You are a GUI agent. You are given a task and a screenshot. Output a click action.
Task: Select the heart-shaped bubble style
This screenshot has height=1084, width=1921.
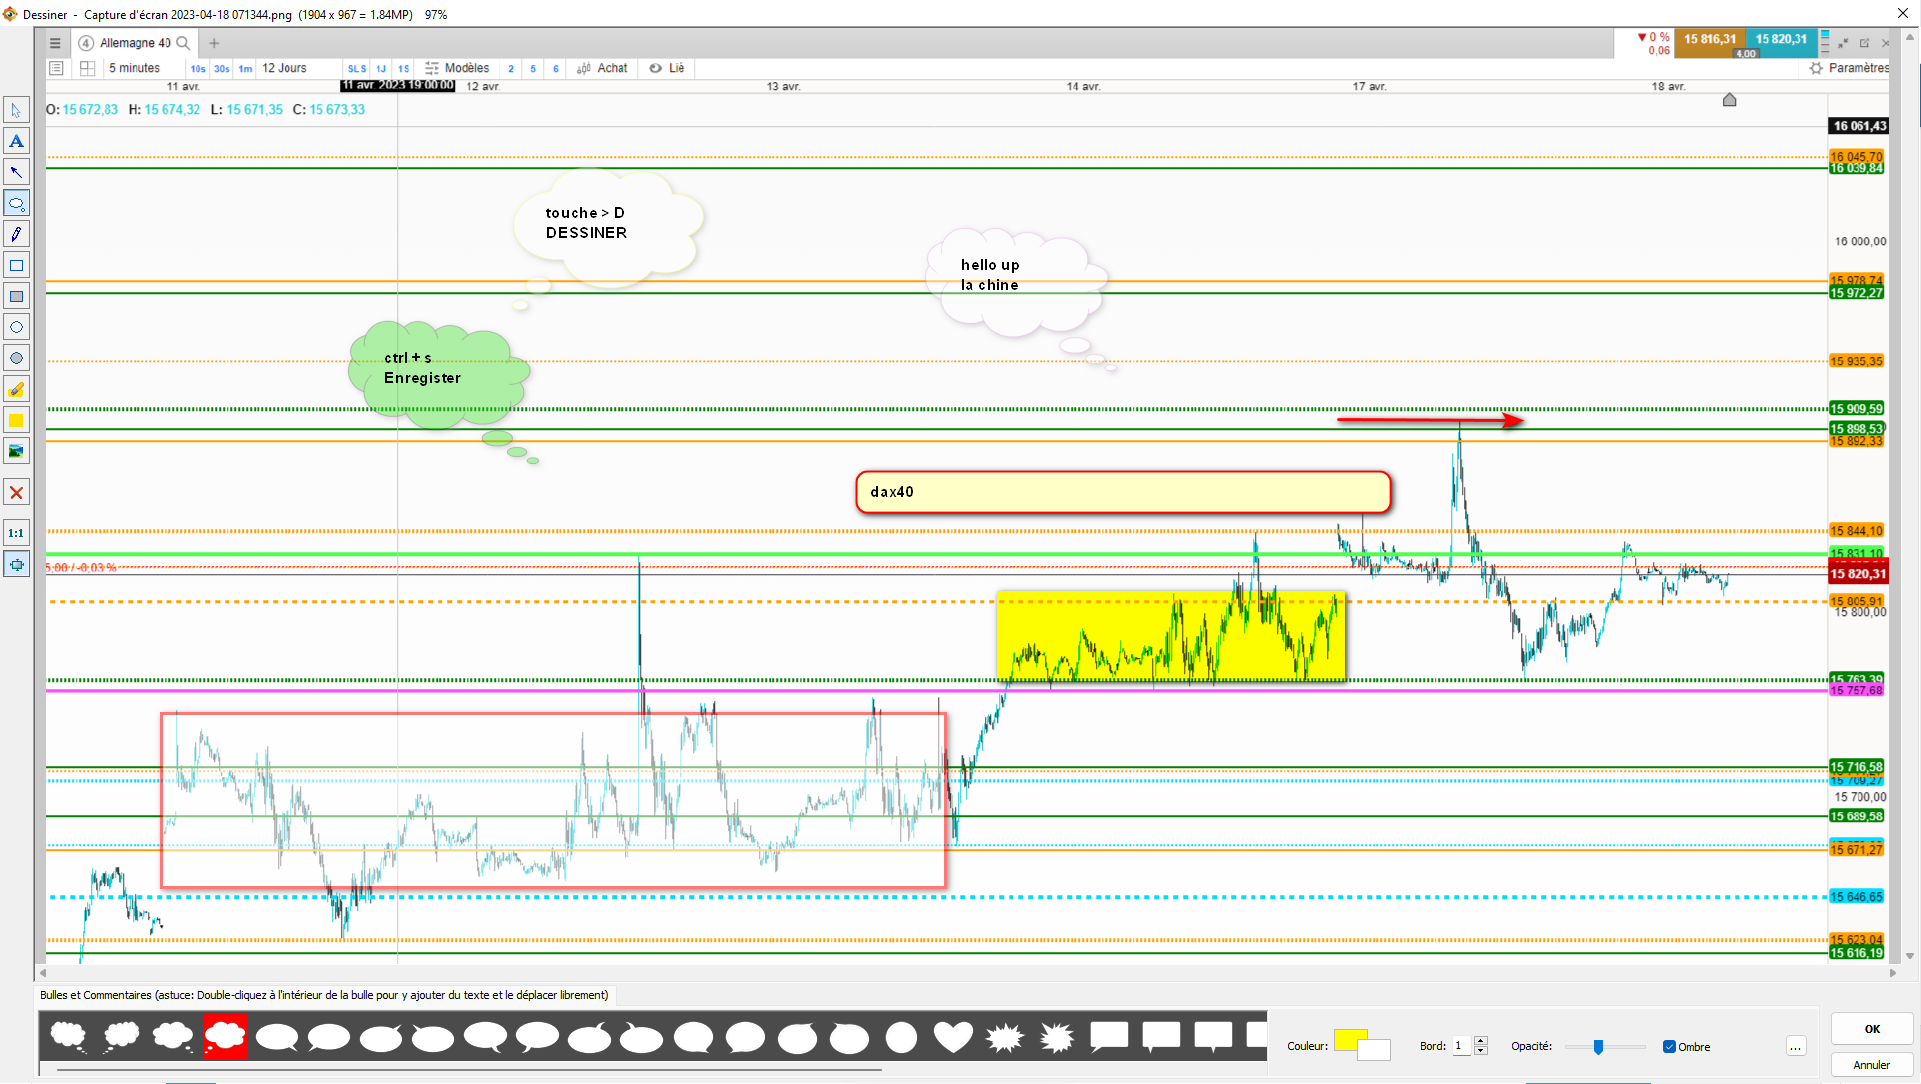pos(952,1037)
